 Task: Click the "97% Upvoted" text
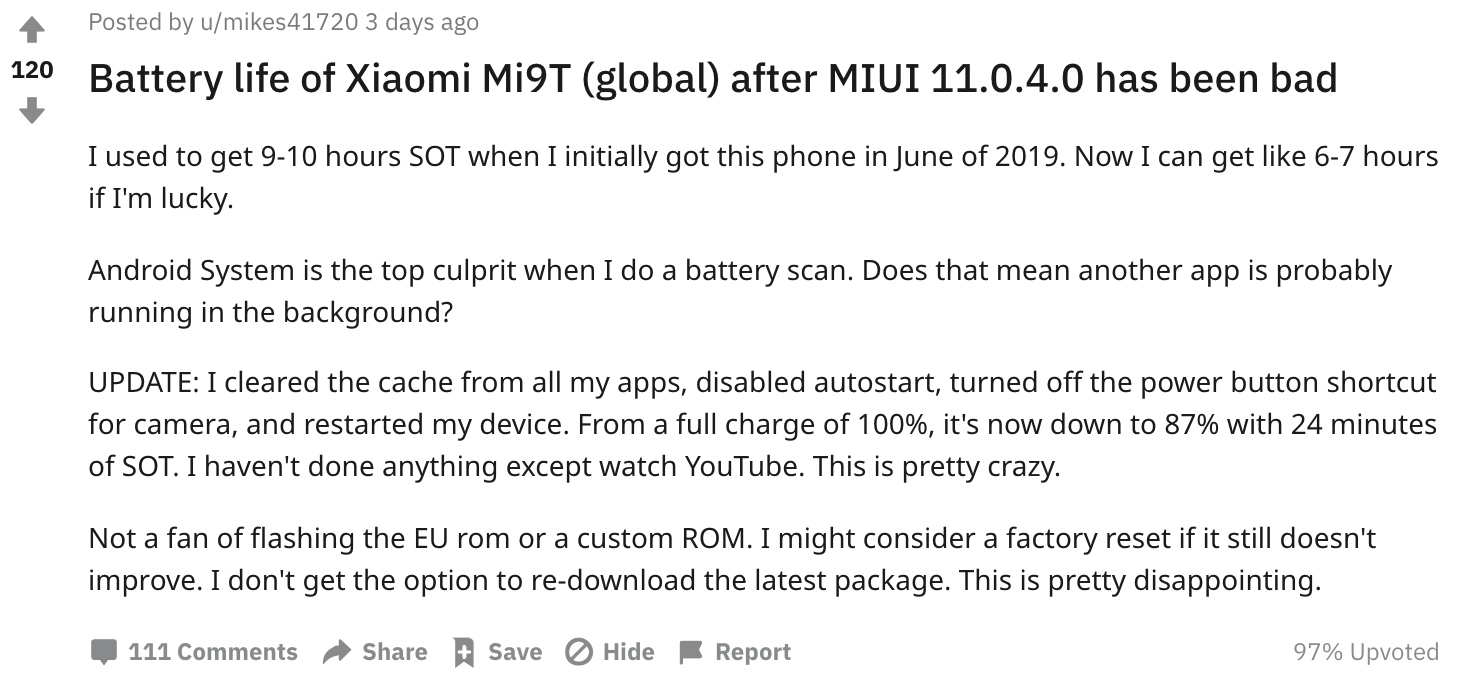(1365, 652)
